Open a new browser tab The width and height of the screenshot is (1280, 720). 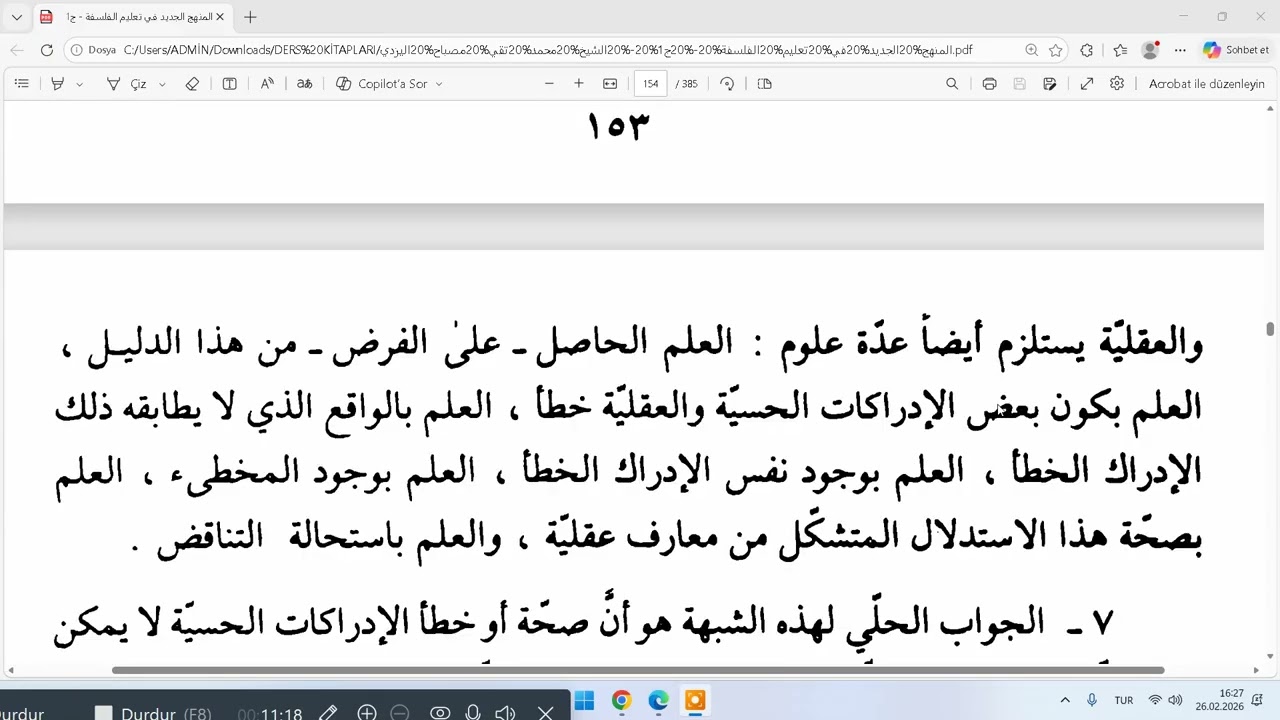coord(250,17)
